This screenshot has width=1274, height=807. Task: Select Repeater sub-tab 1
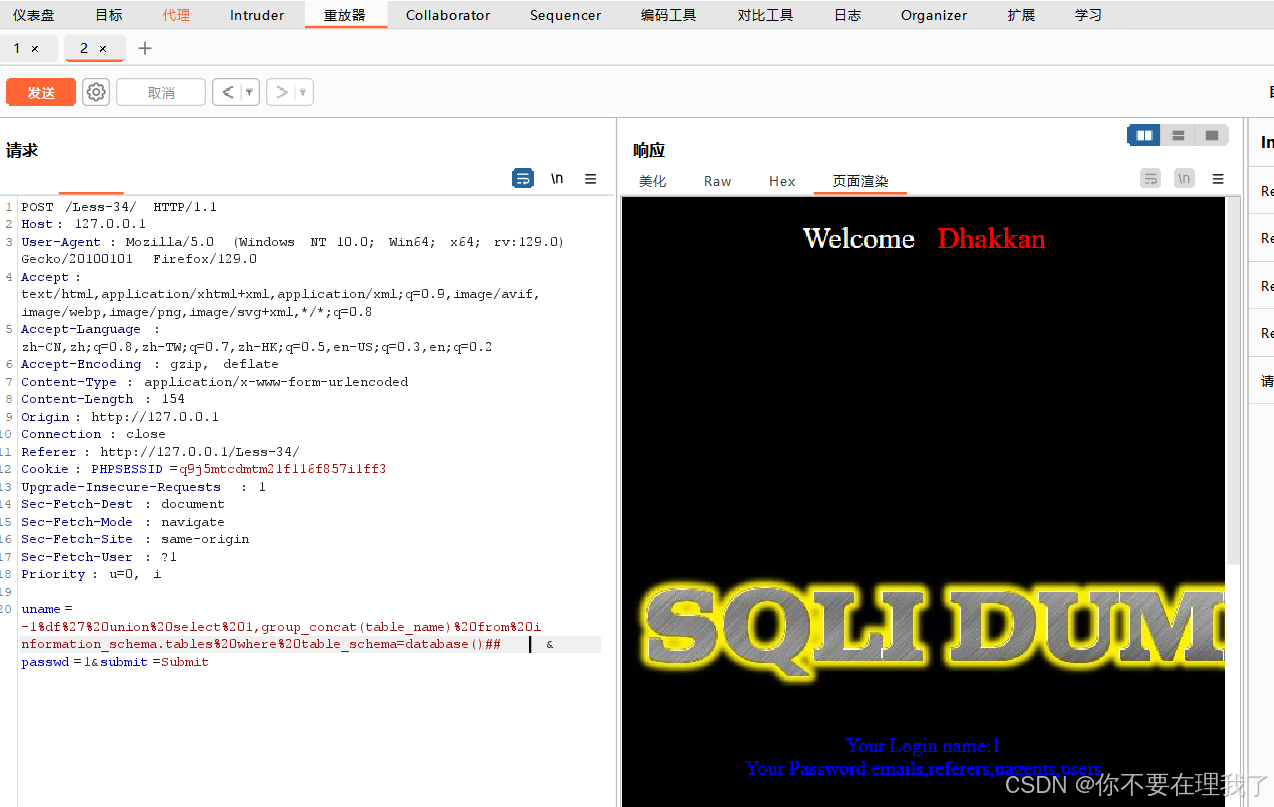pos(17,48)
